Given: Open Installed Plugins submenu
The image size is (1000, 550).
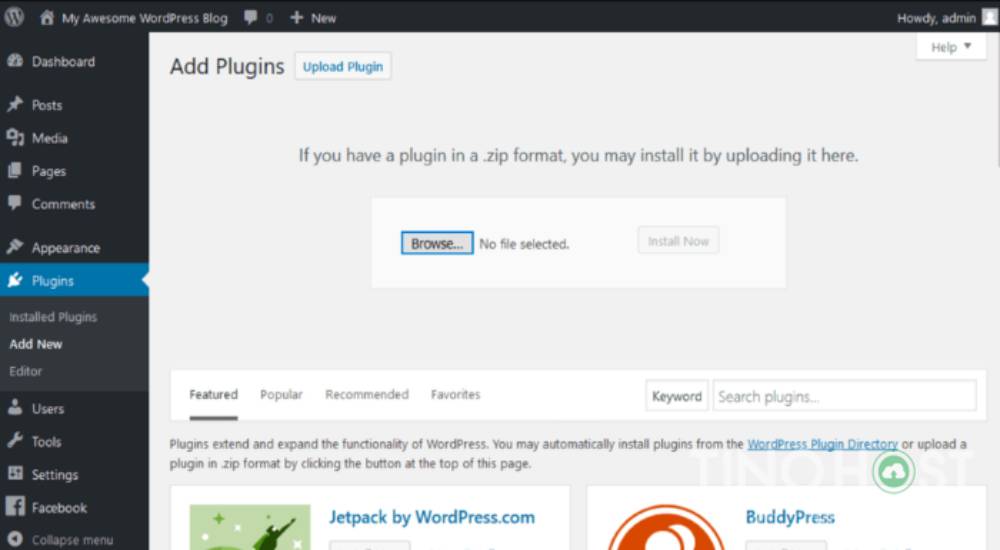Looking at the screenshot, I should point(53,317).
